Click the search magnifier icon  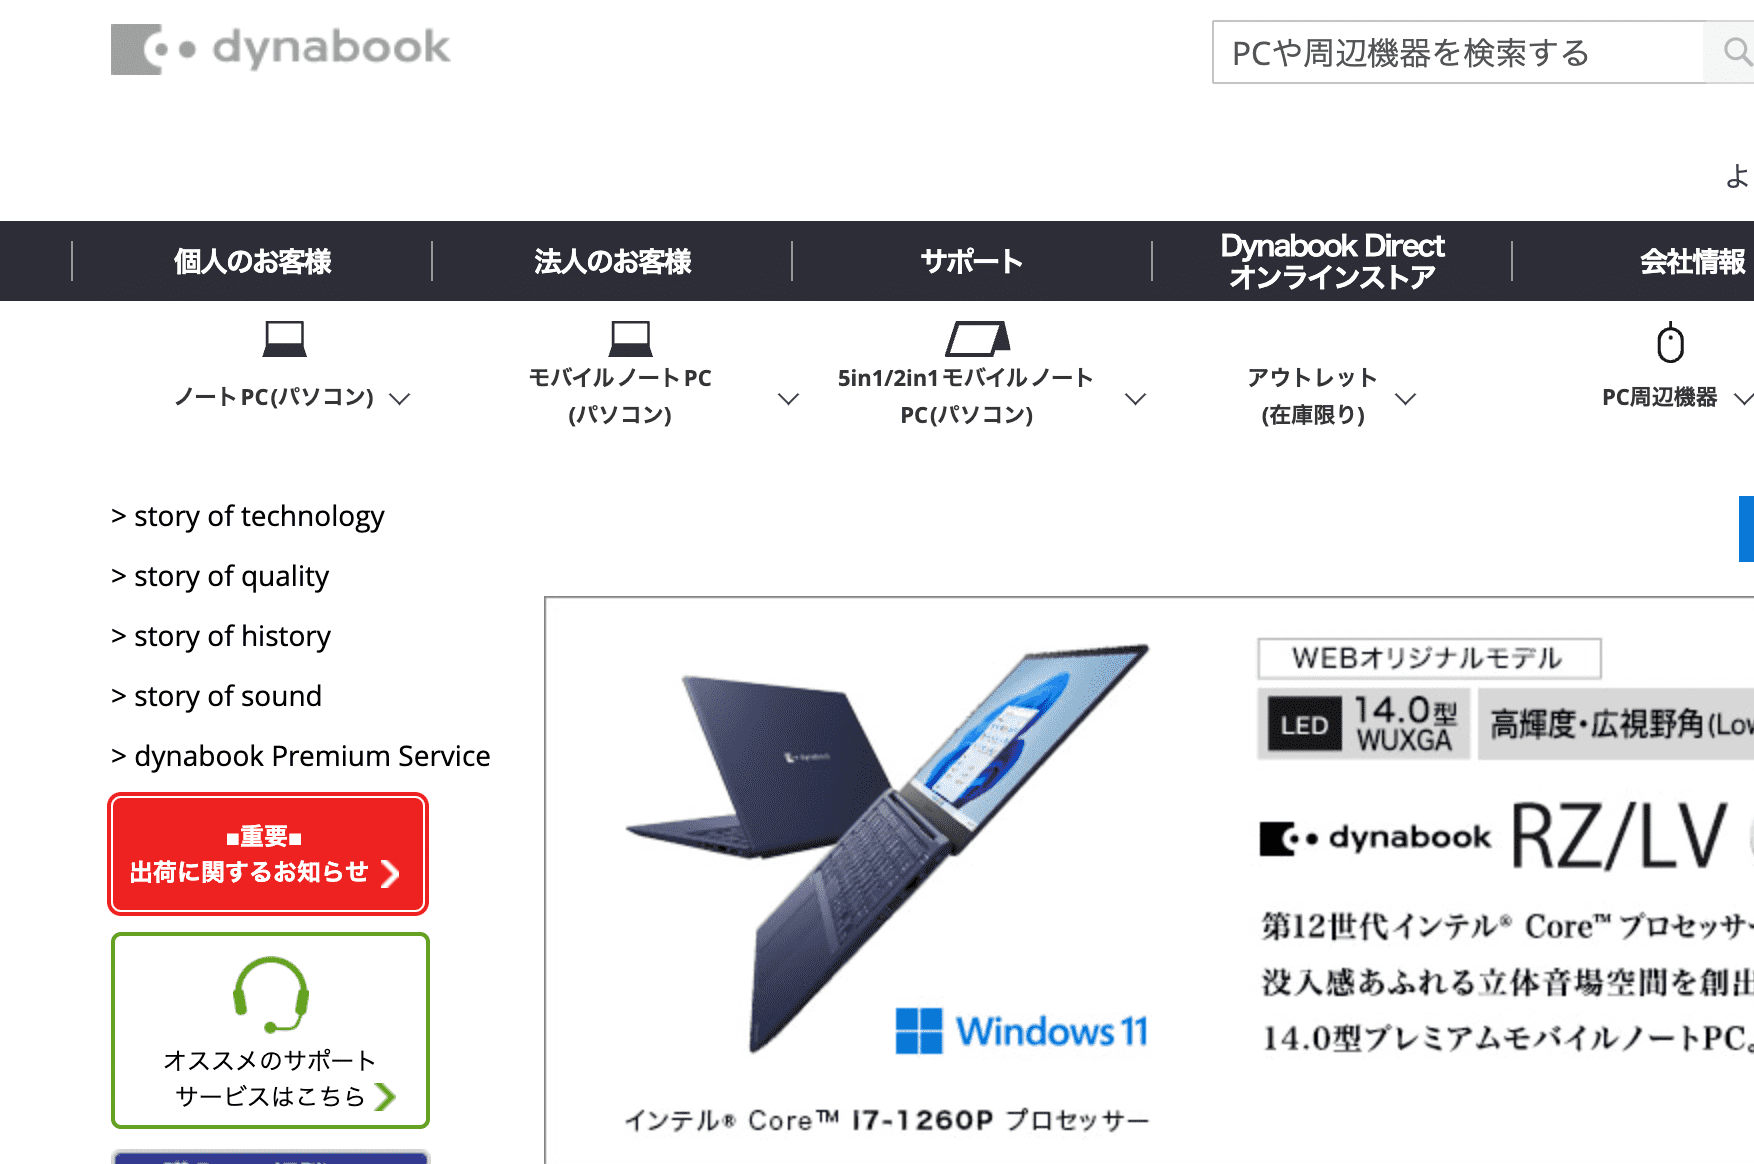(x=1737, y=52)
